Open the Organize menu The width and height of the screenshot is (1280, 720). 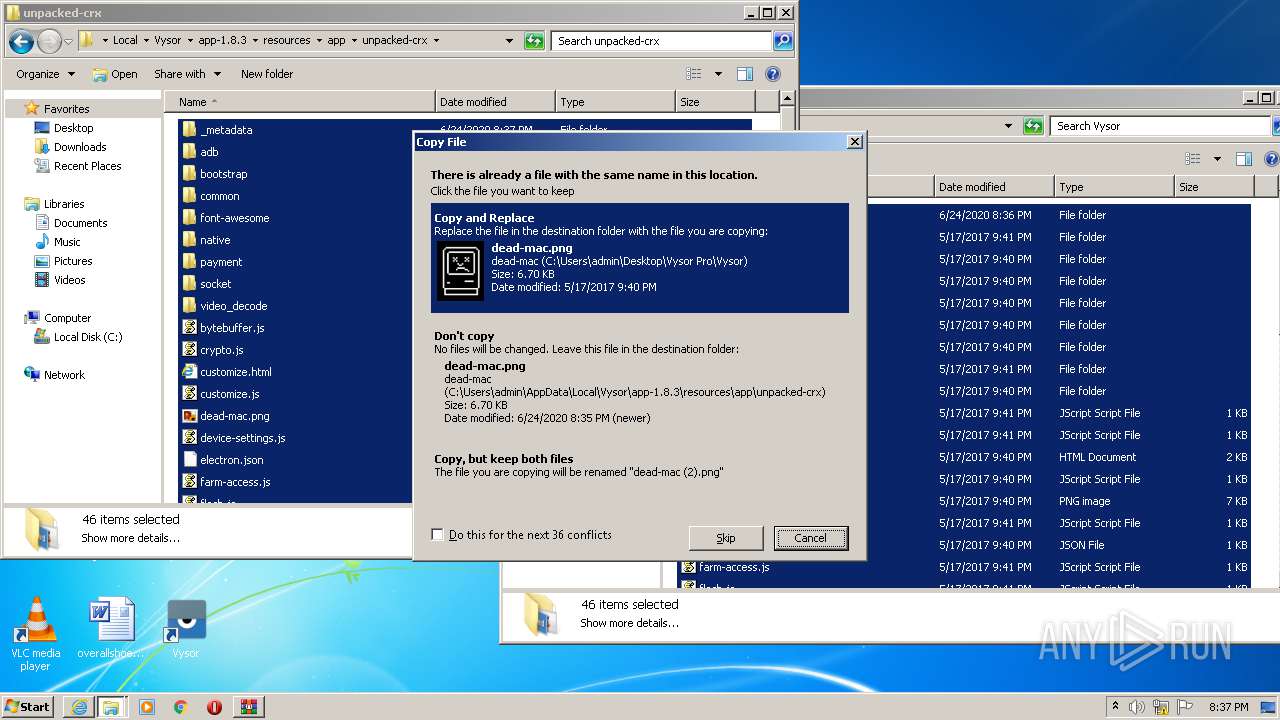pos(45,74)
